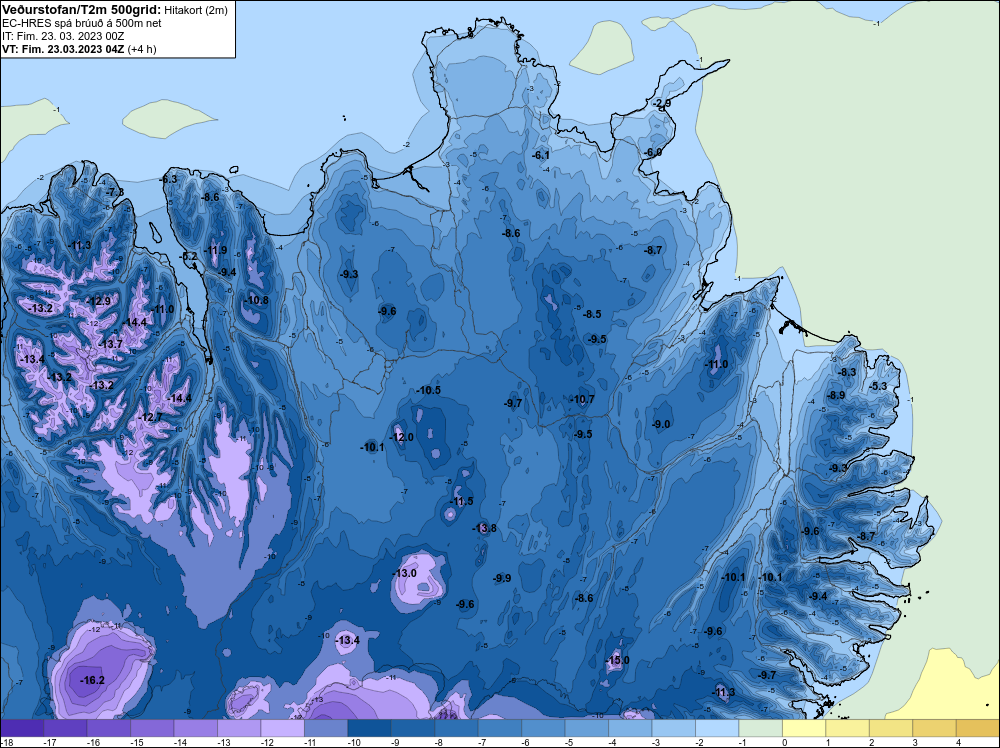Select the legend swatch labeled -9
Screen dimensions: 1000x748
click(413, 728)
